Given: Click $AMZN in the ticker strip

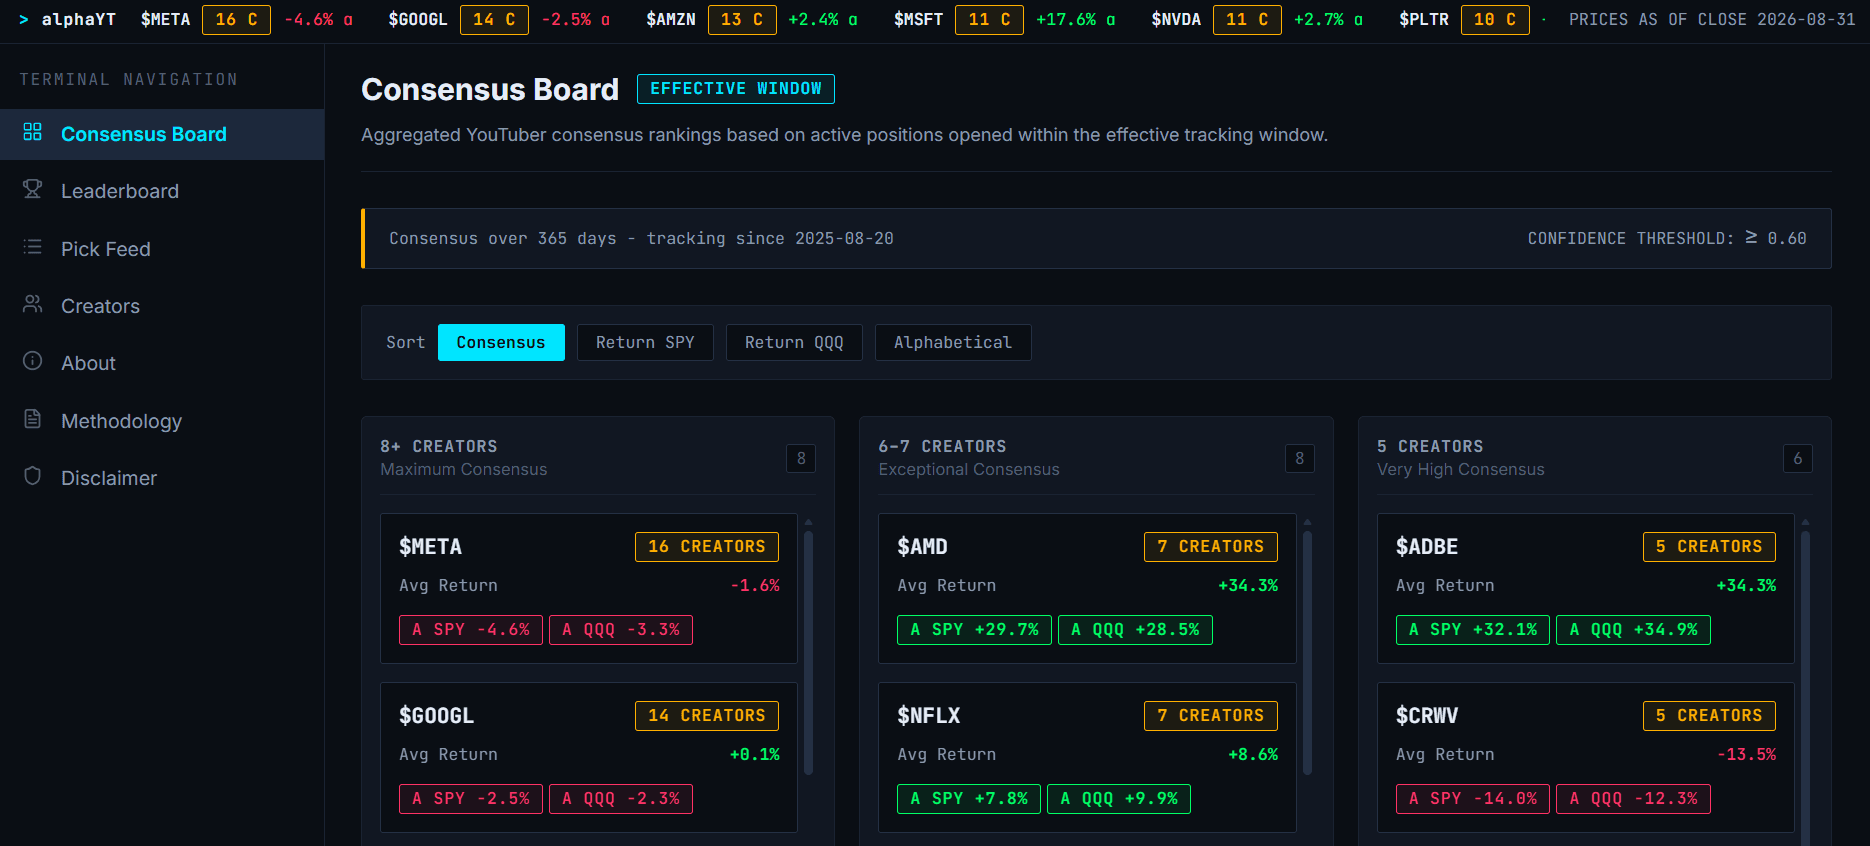Looking at the screenshot, I should [x=671, y=19].
